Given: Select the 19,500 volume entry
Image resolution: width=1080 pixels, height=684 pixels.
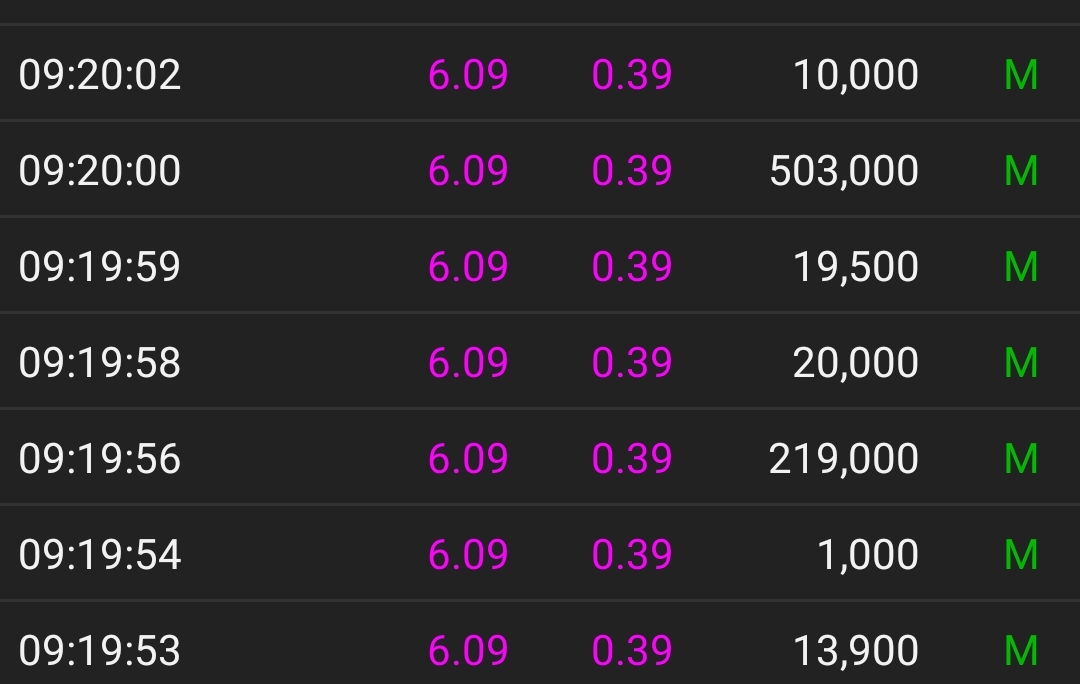Looking at the screenshot, I should pos(856,267).
